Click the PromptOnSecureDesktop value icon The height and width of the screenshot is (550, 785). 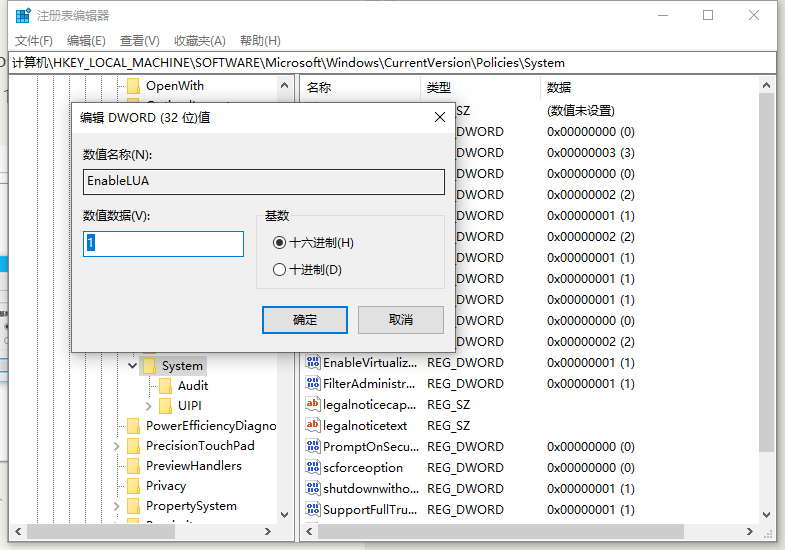click(x=312, y=446)
